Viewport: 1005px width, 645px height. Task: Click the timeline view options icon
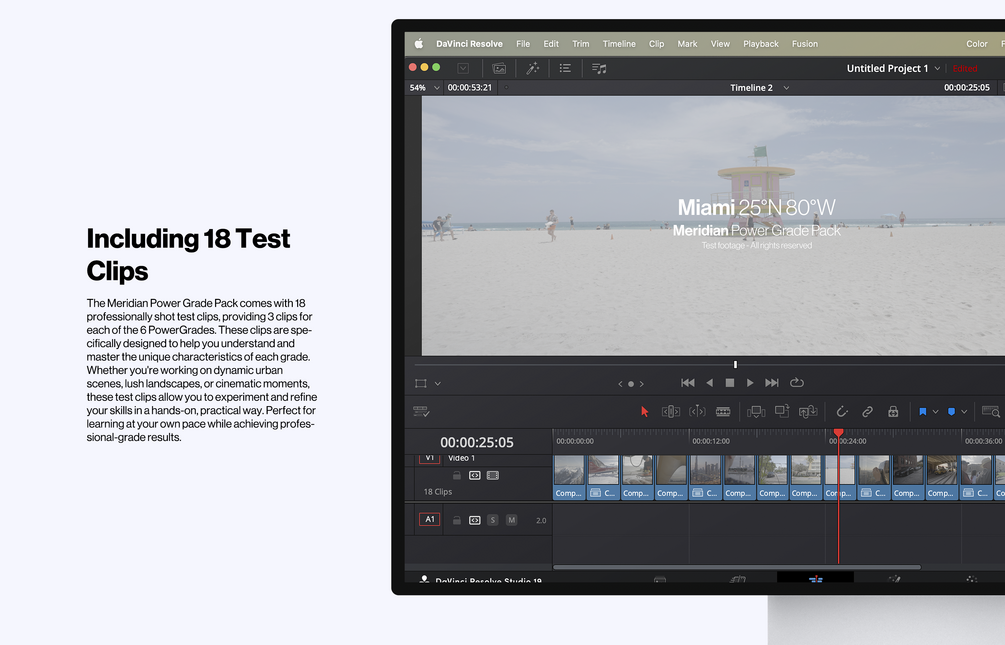click(x=421, y=412)
